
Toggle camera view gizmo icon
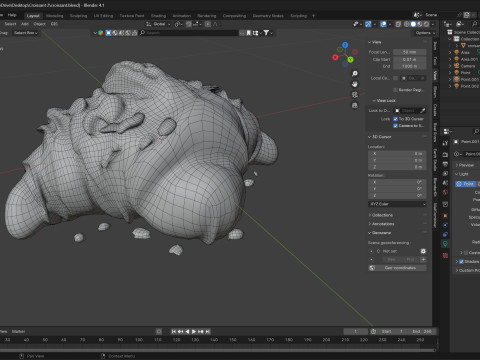tap(355, 95)
